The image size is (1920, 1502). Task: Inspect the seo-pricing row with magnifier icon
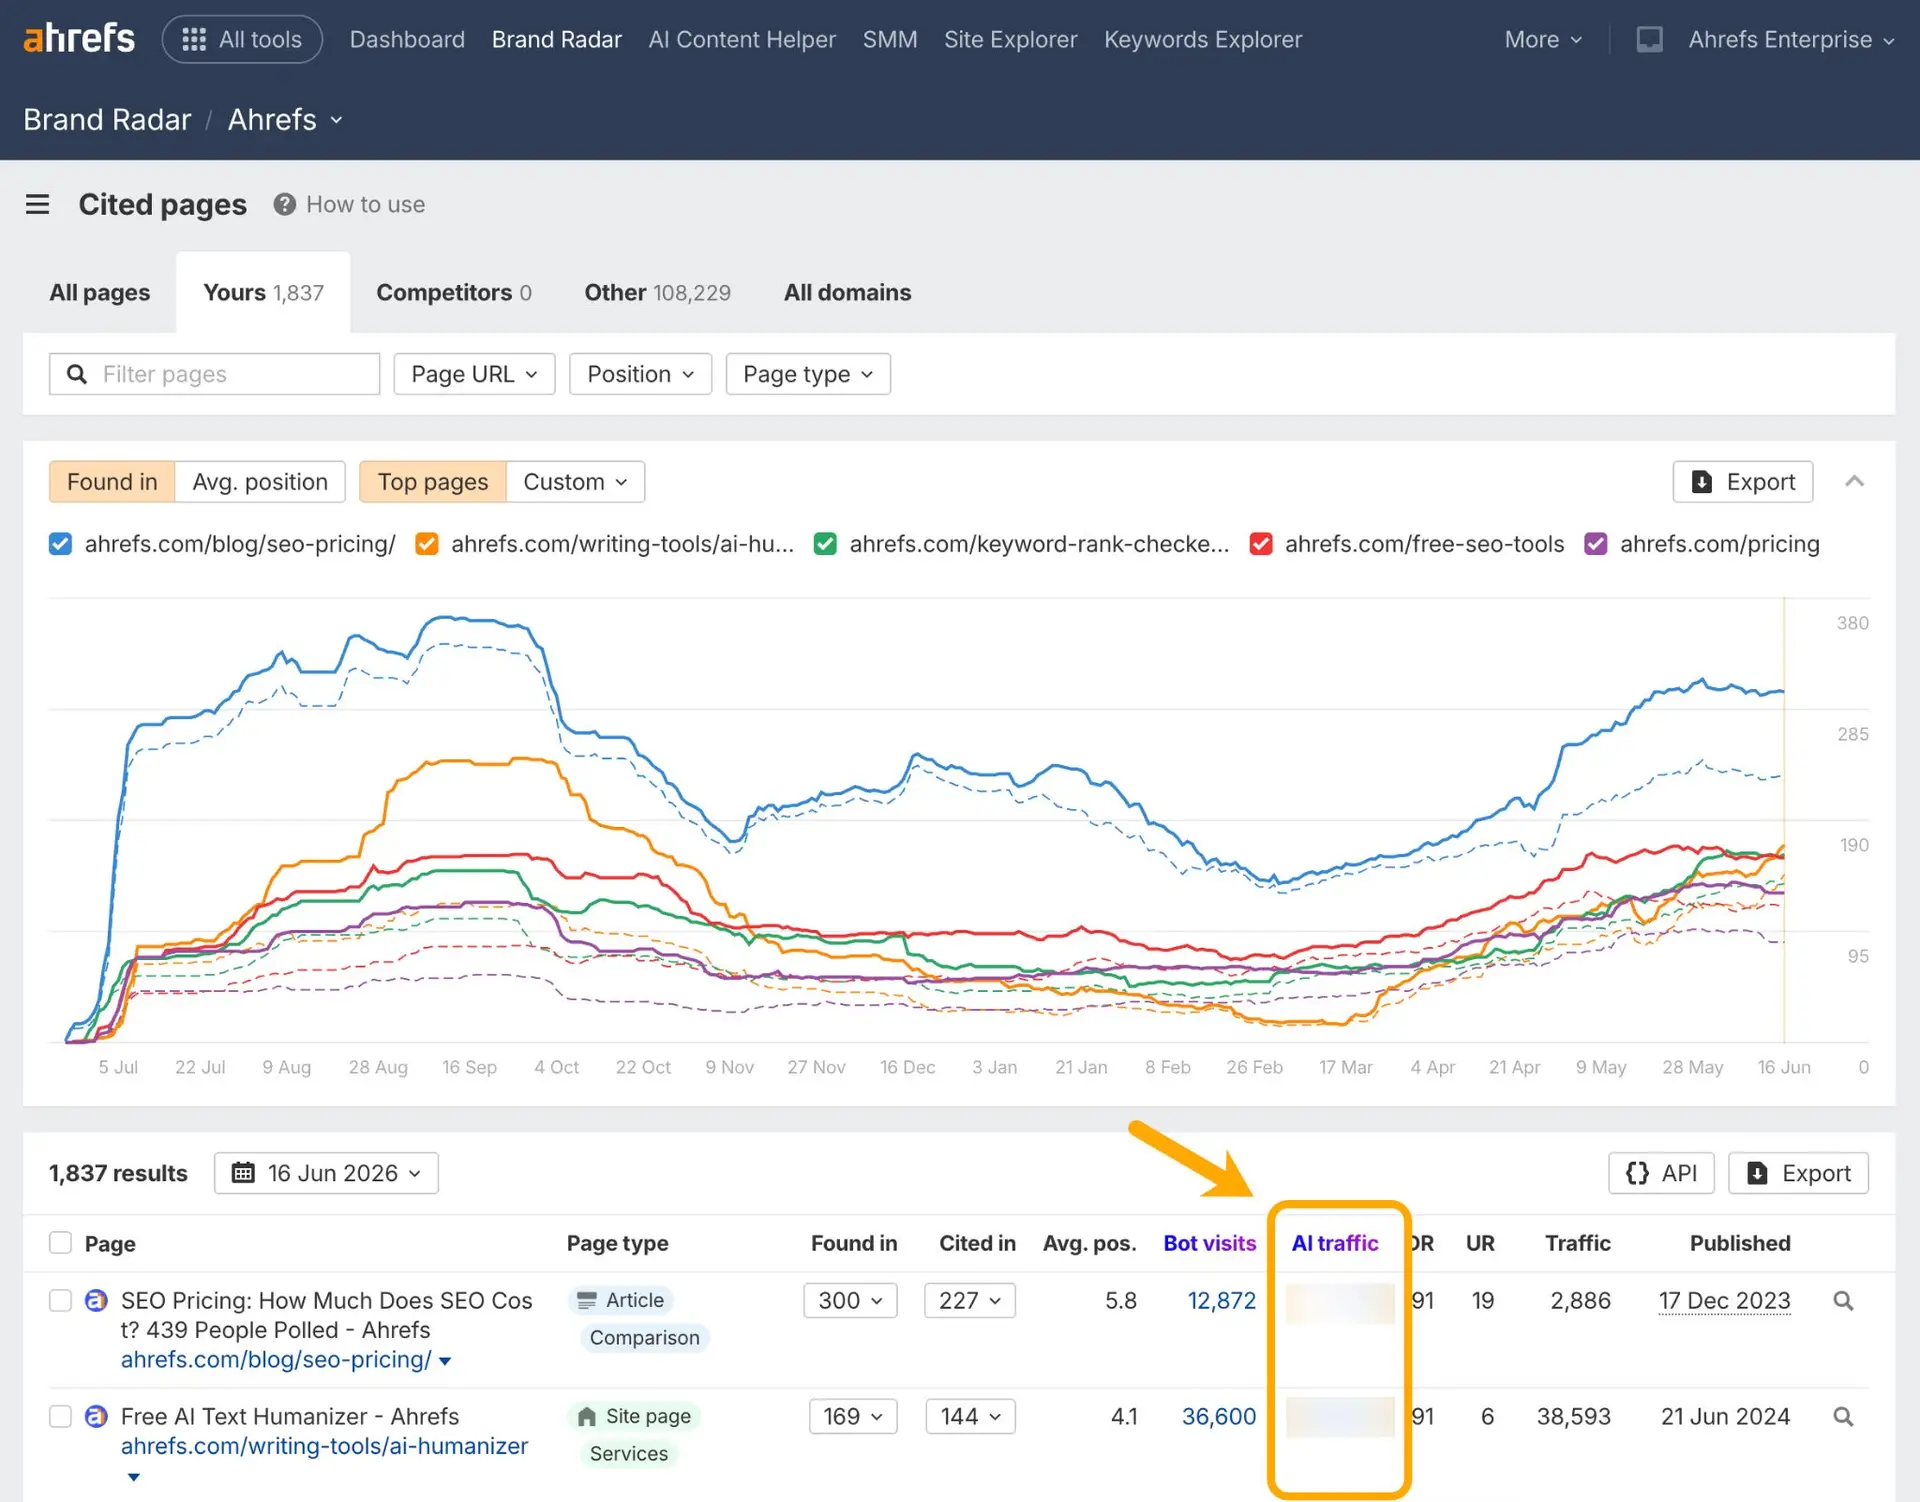pos(1843,1301)
